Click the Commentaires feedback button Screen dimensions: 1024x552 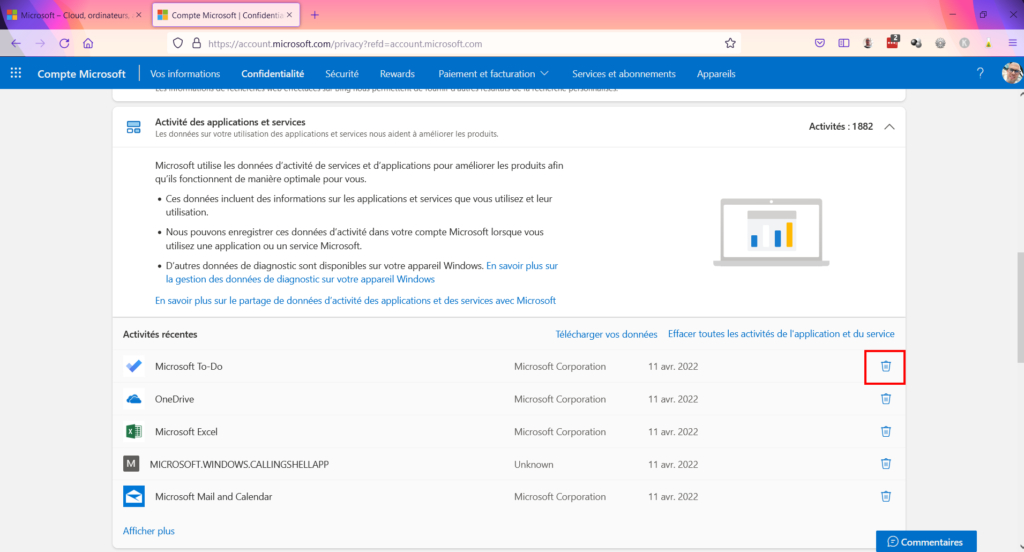[x=926, y=542]
